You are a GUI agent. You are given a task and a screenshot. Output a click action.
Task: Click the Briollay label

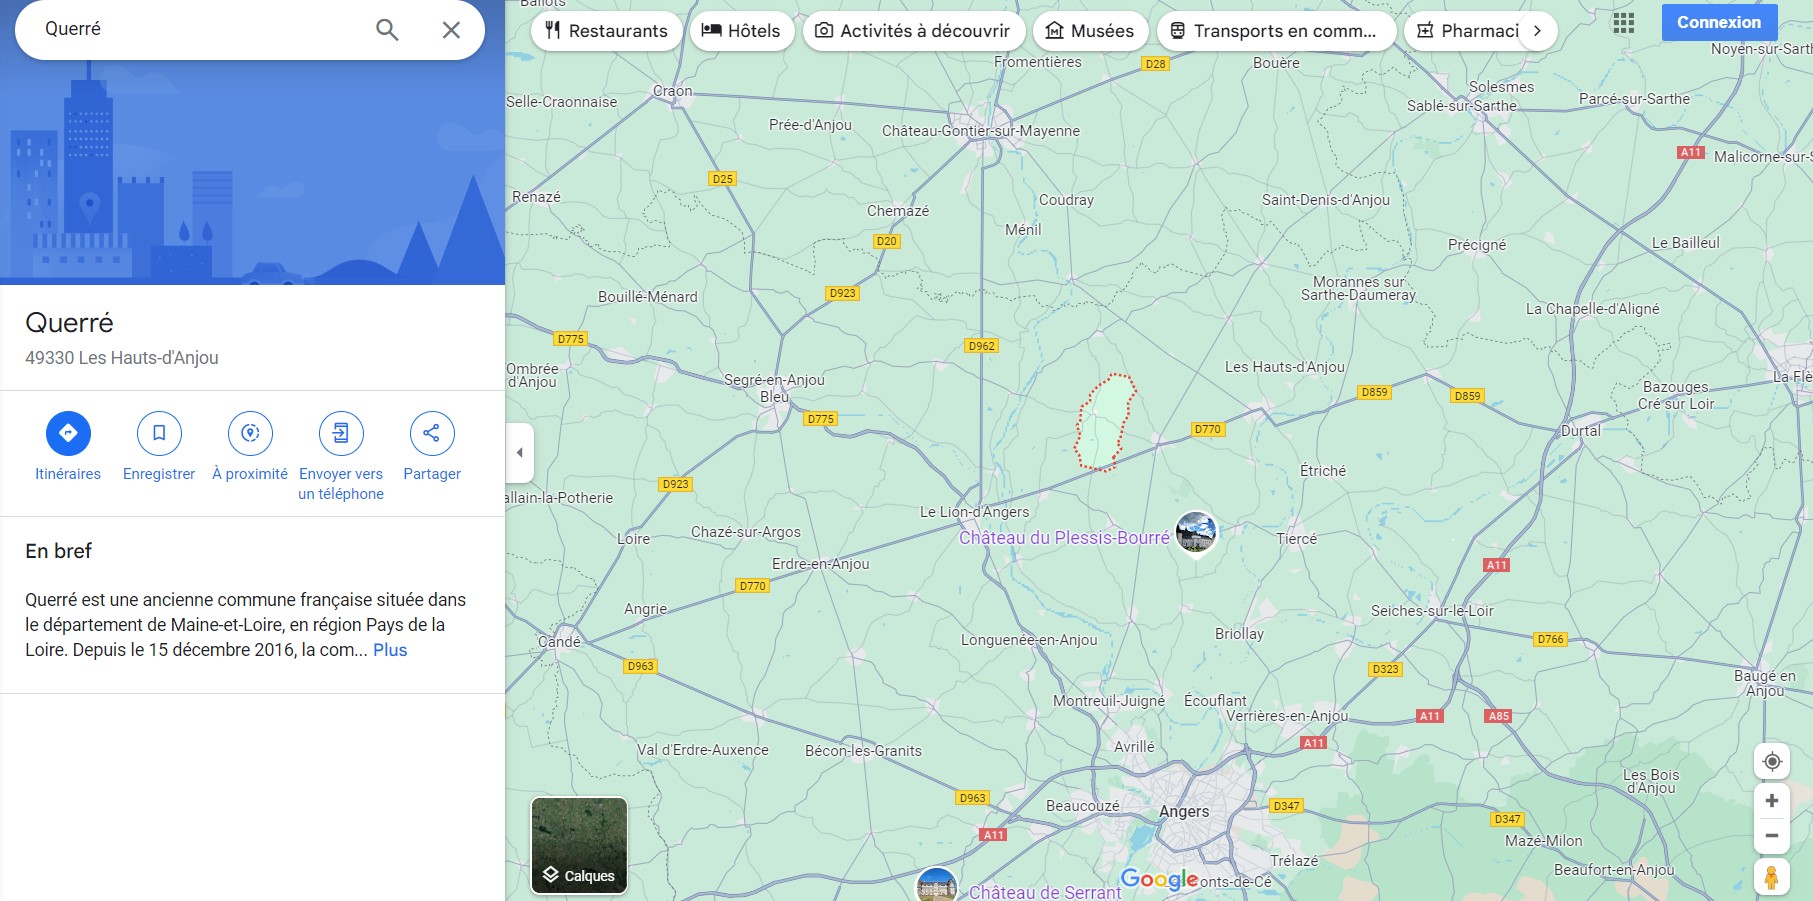pos(1239,634)
